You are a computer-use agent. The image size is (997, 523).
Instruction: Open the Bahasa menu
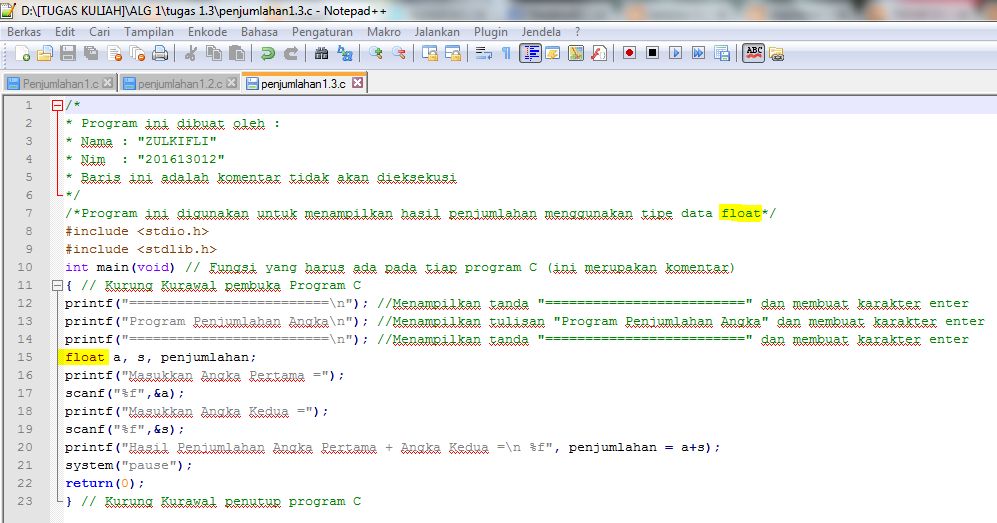coord(259,32)
